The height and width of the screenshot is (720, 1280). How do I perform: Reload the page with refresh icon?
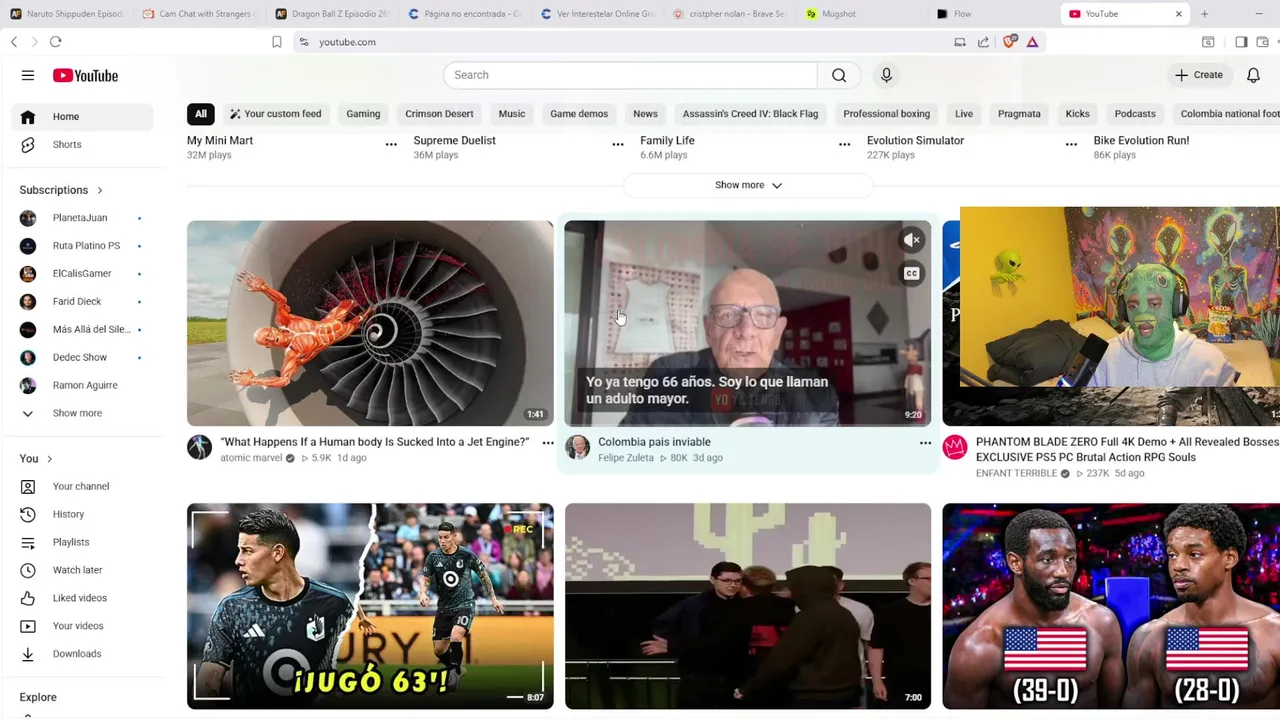[x=56, y=42]
